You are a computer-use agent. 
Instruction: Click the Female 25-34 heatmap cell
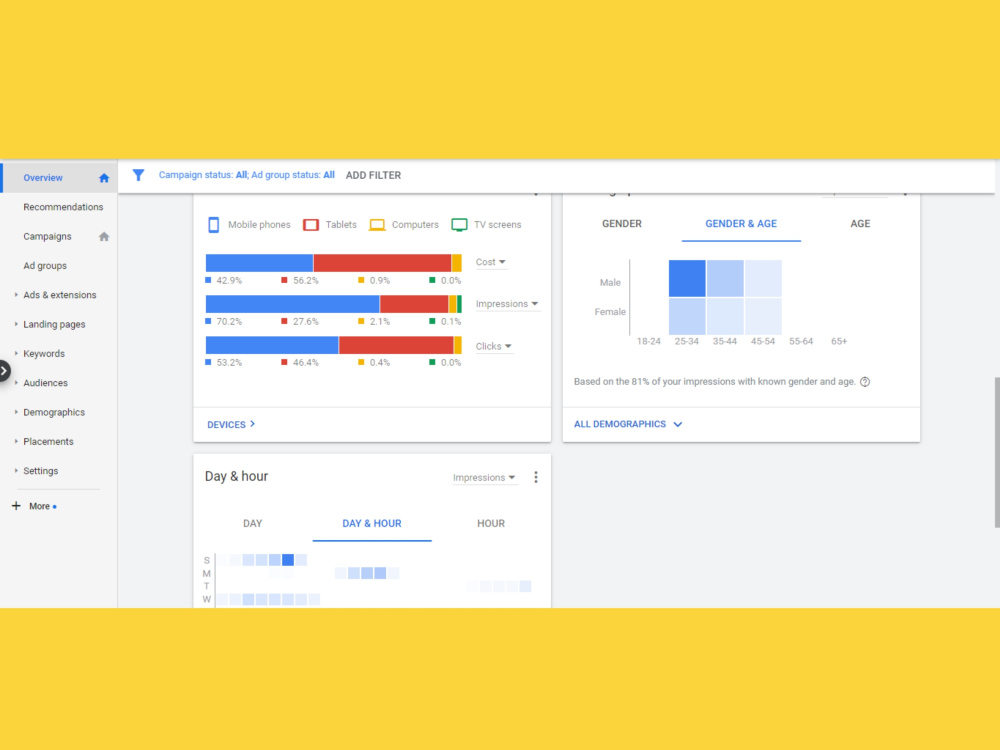687,316
